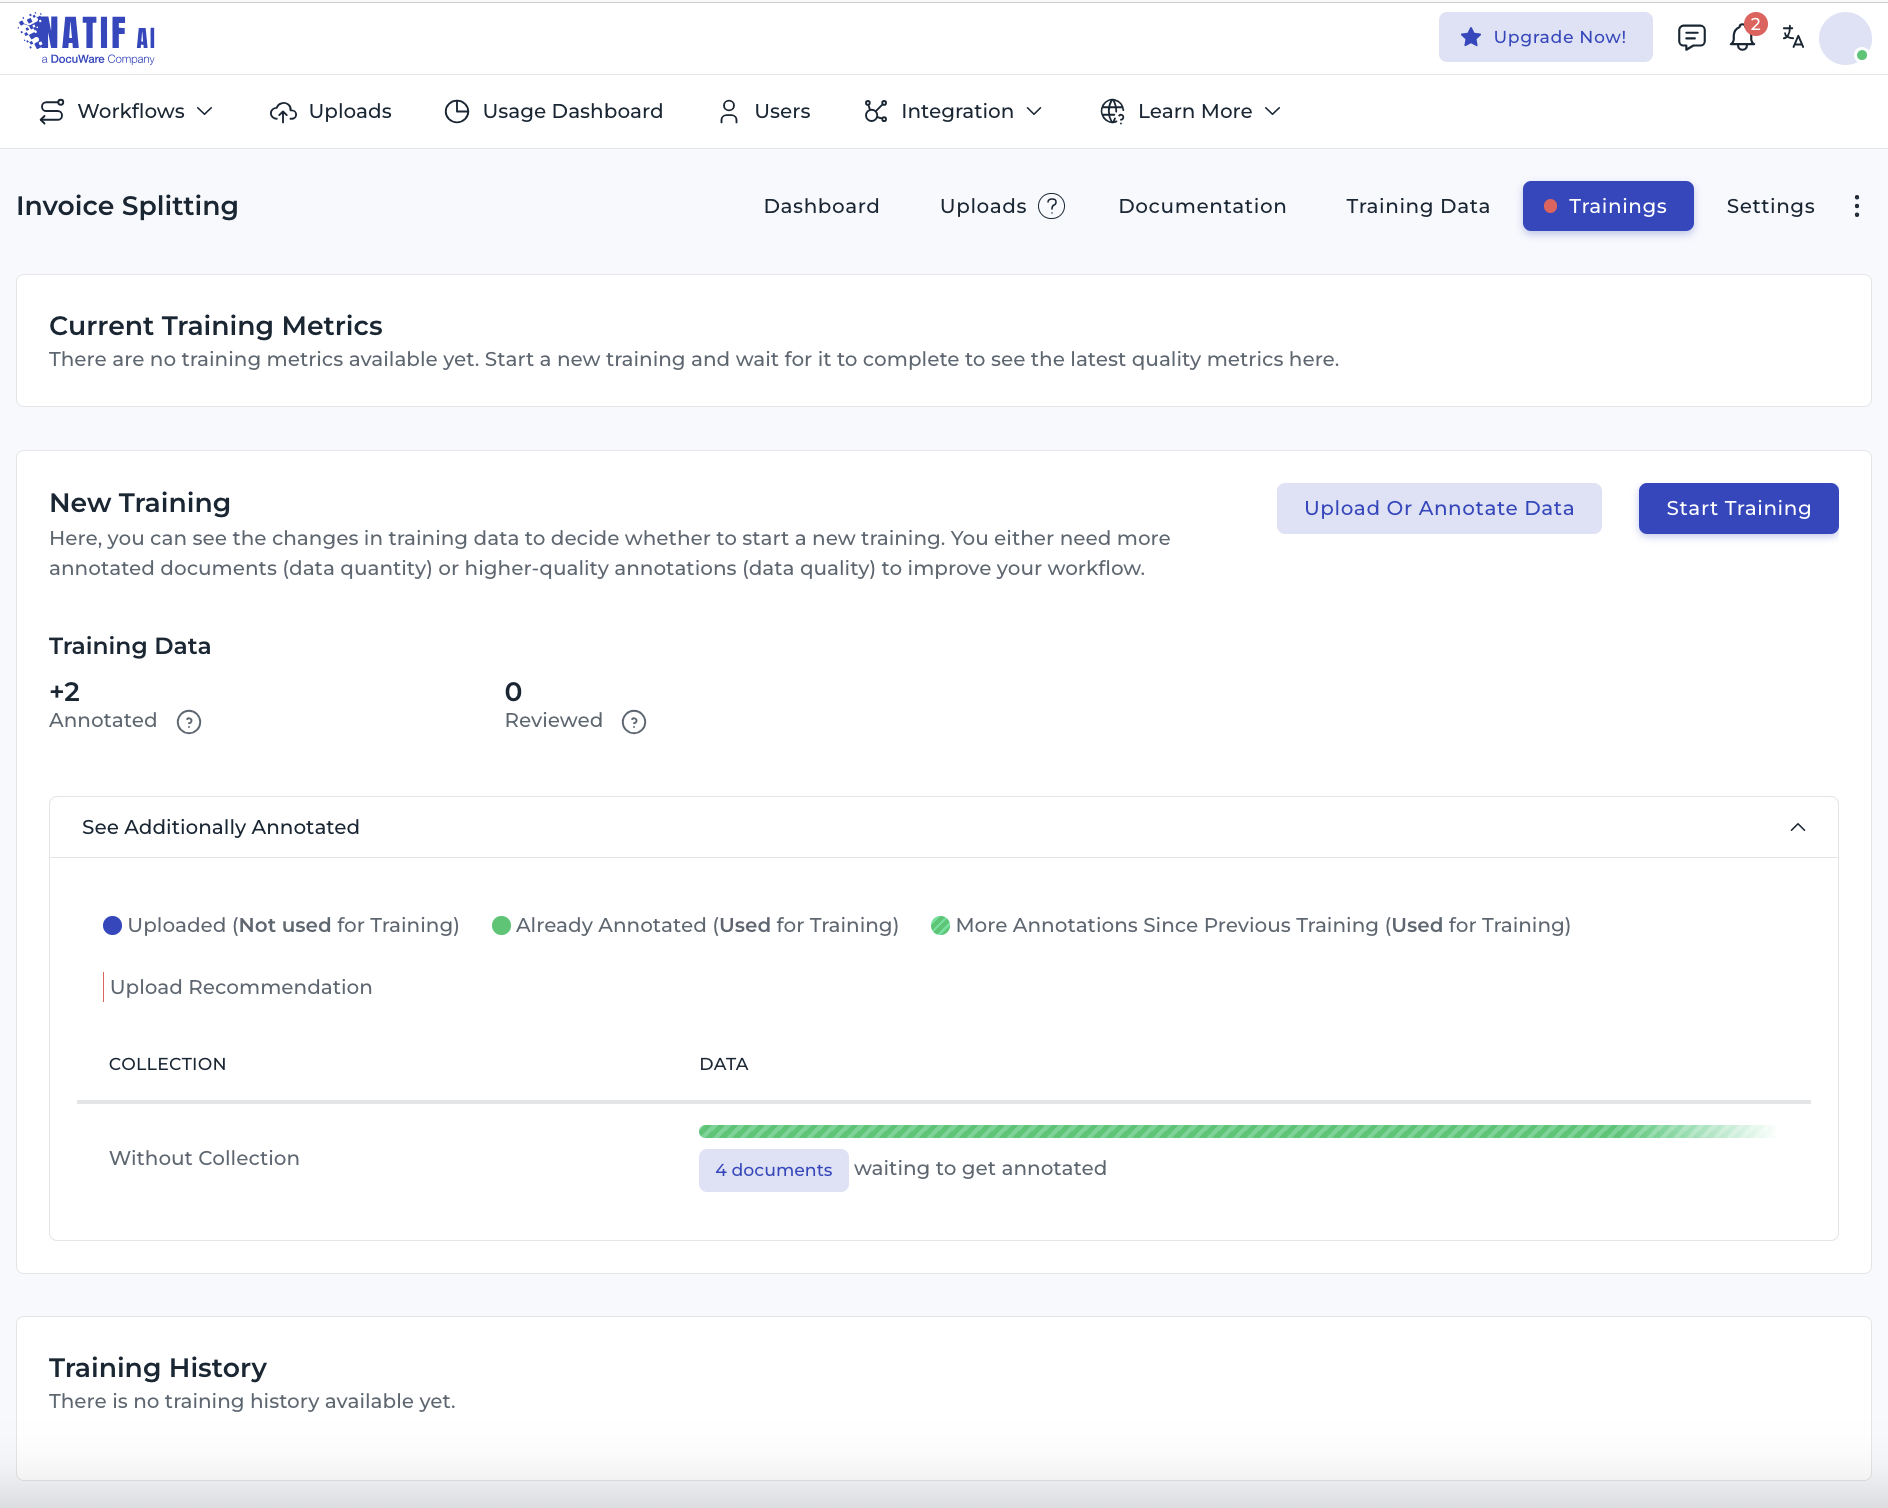Viewport: 1888px width, 1508px height.
Task: Click the star icon in Upgrade Now
Action: click(x=1470, y=37)
